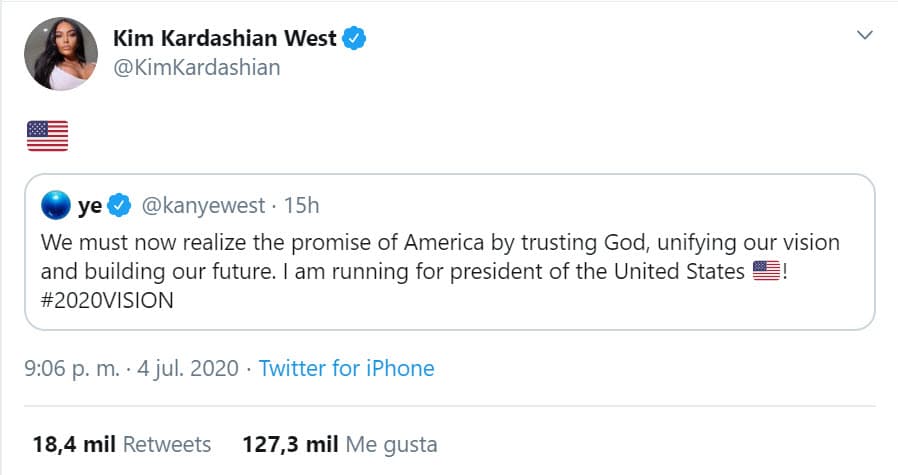Click the 15h timestamp on quoted tweet
This screenshot has width=898, height=475.
coord(301,206)
